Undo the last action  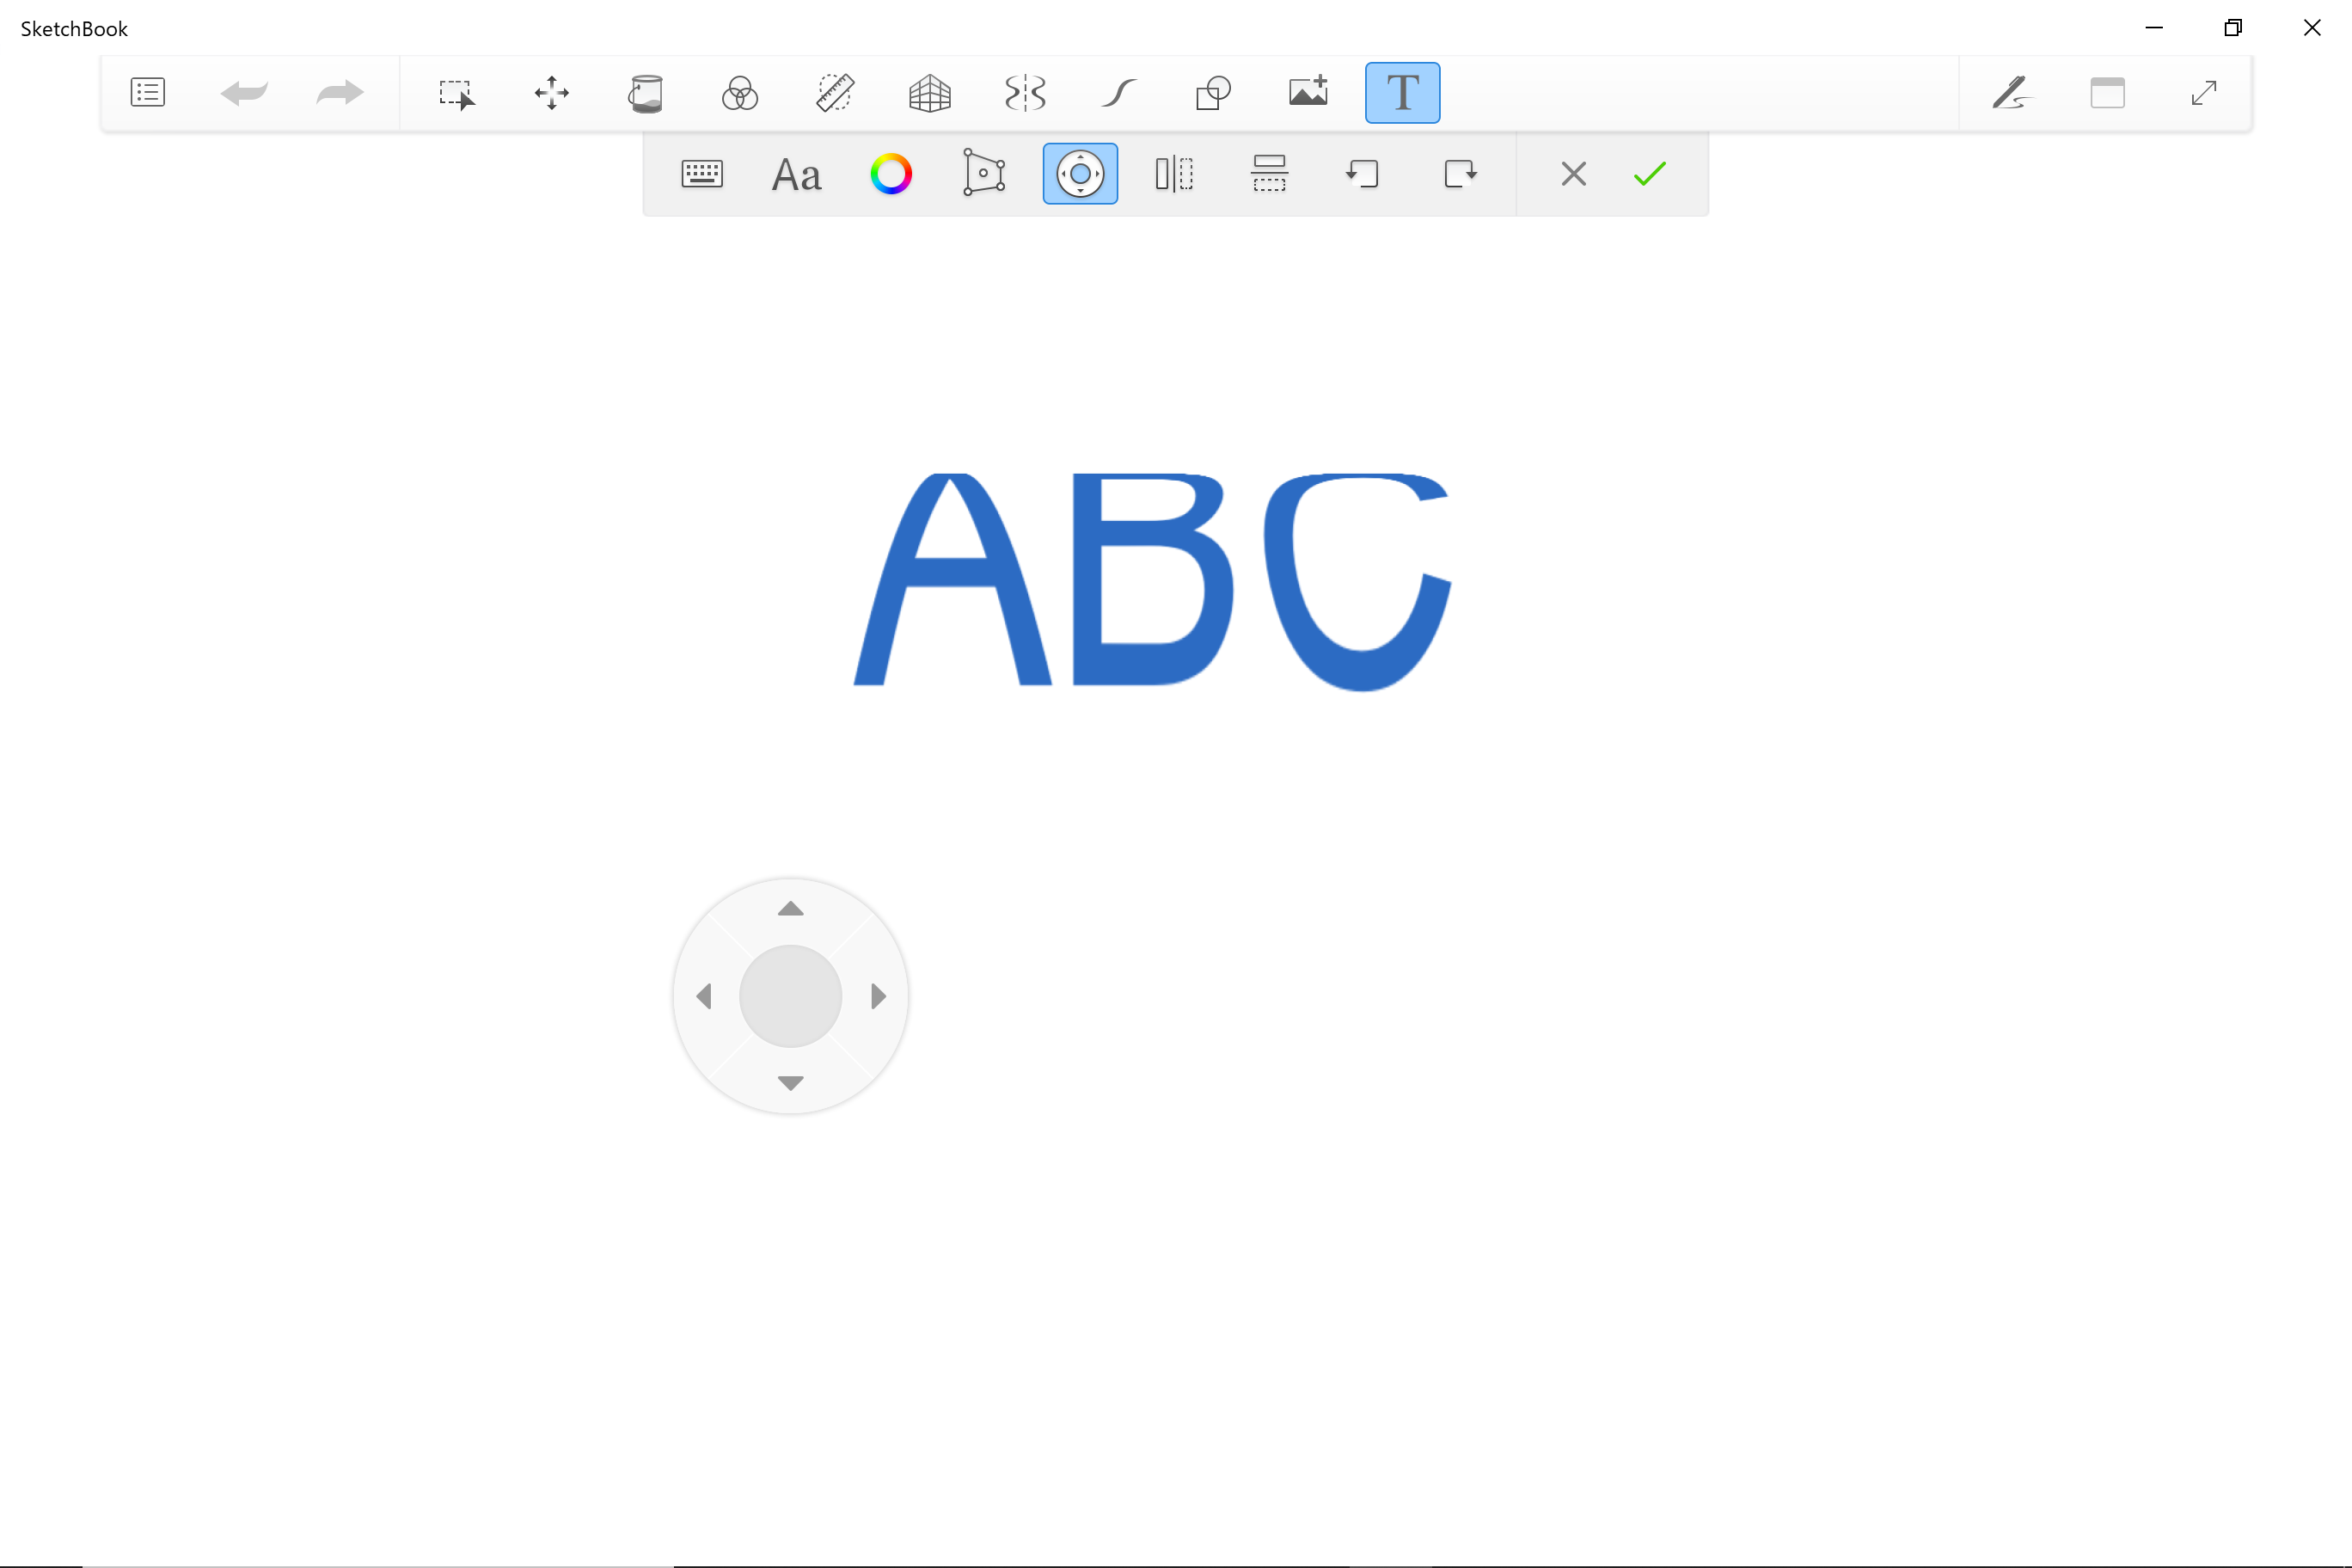[244, 93]
